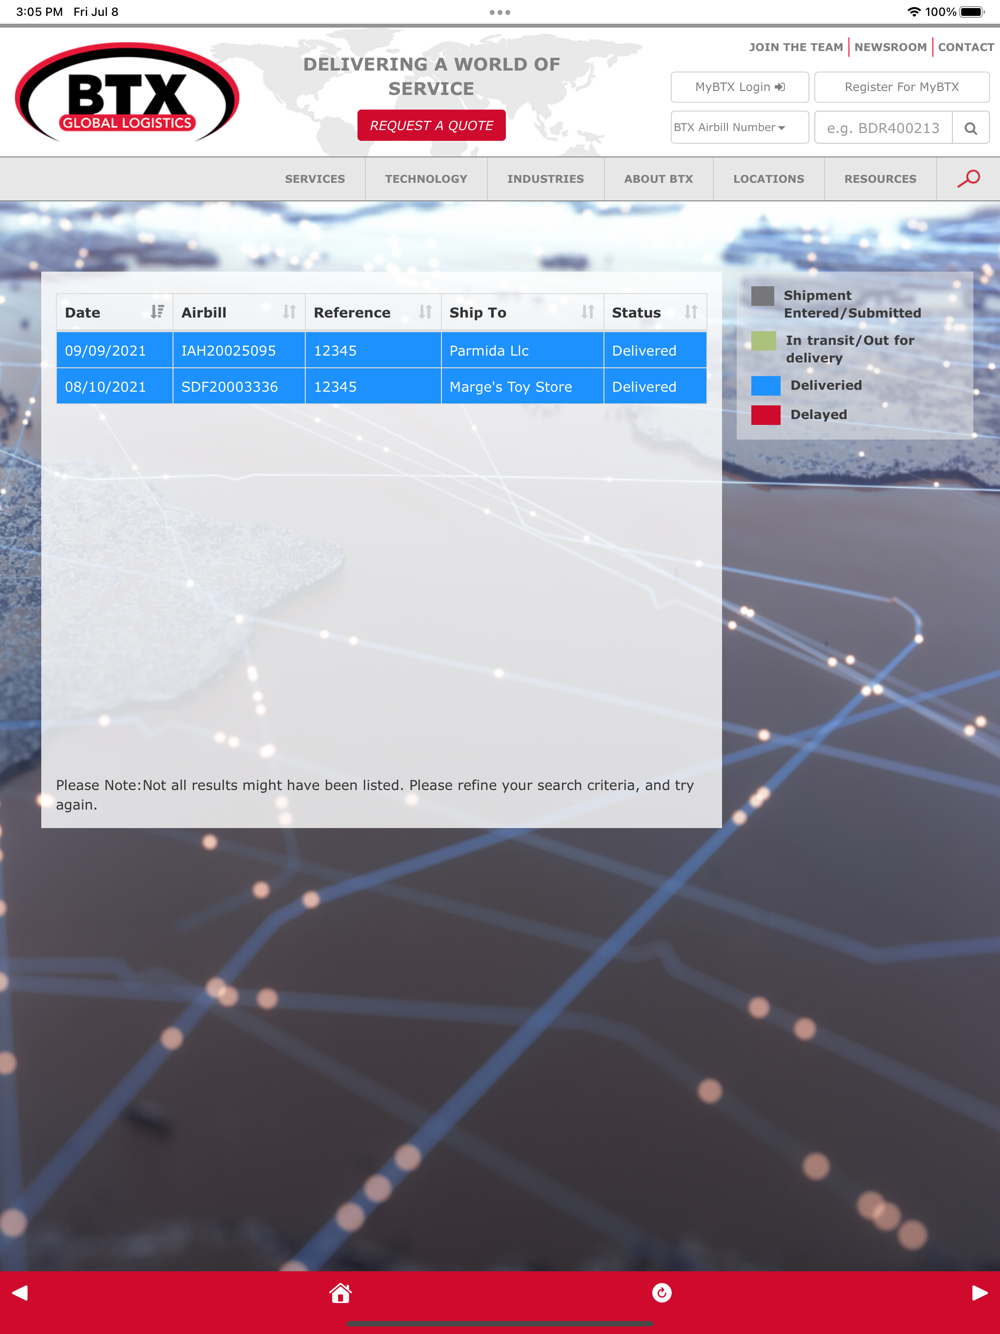
Task: Open the Resources menu
Action: point(880,179)
